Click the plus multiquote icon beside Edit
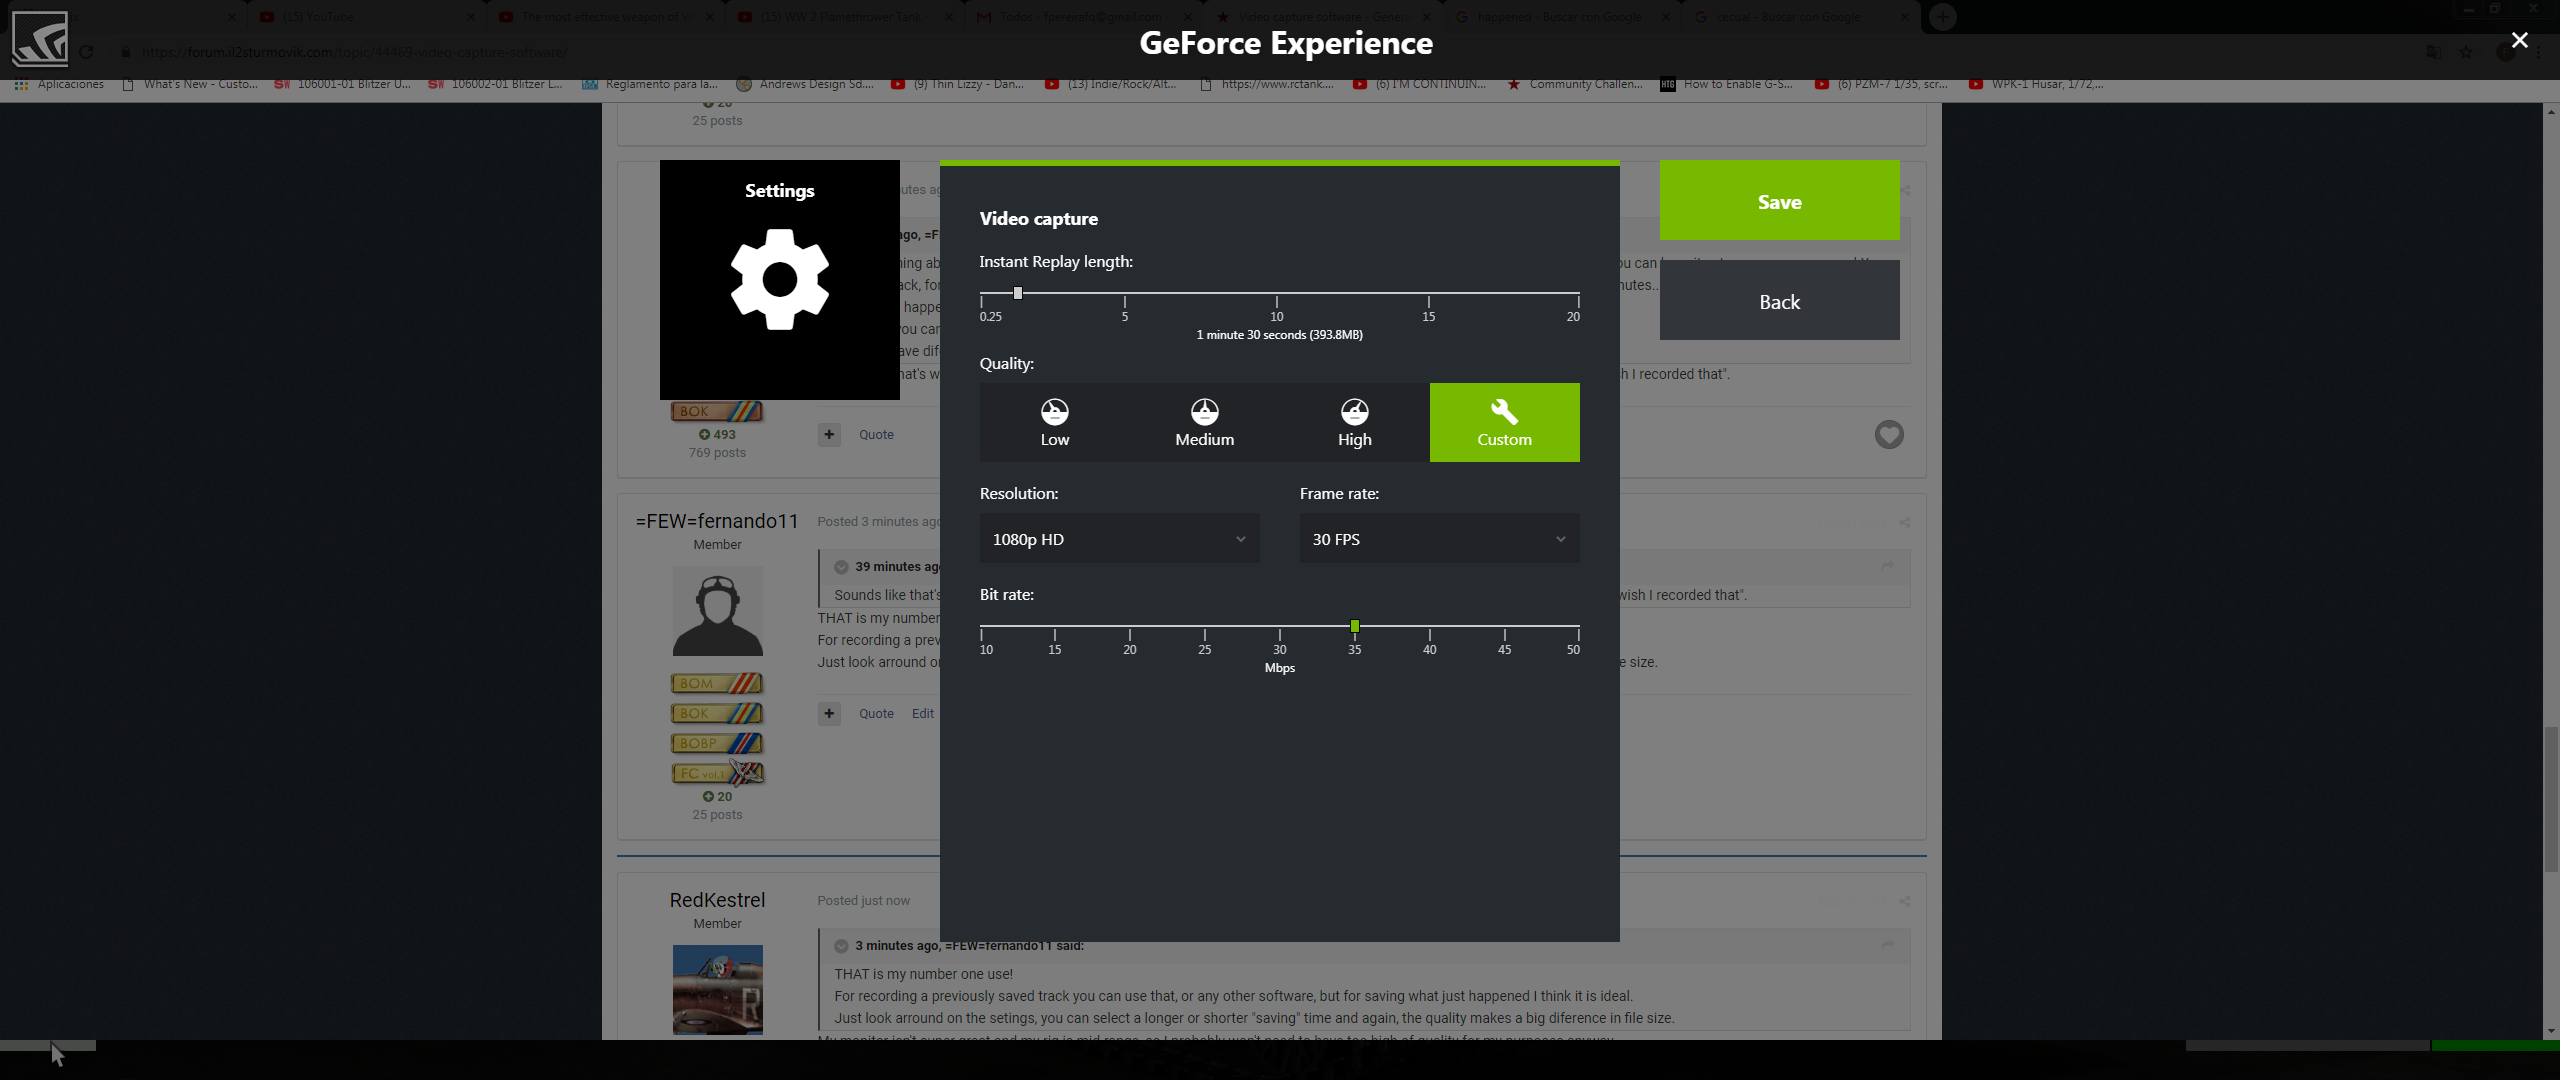 pyautogui.click(x=829, y=713)
